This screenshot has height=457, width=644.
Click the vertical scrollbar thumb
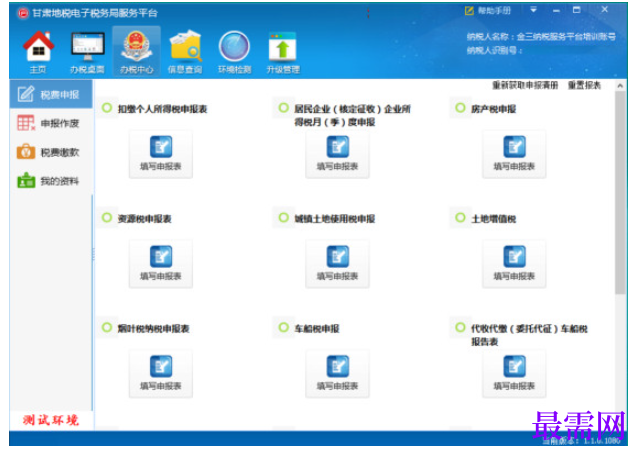coord(621,193)
